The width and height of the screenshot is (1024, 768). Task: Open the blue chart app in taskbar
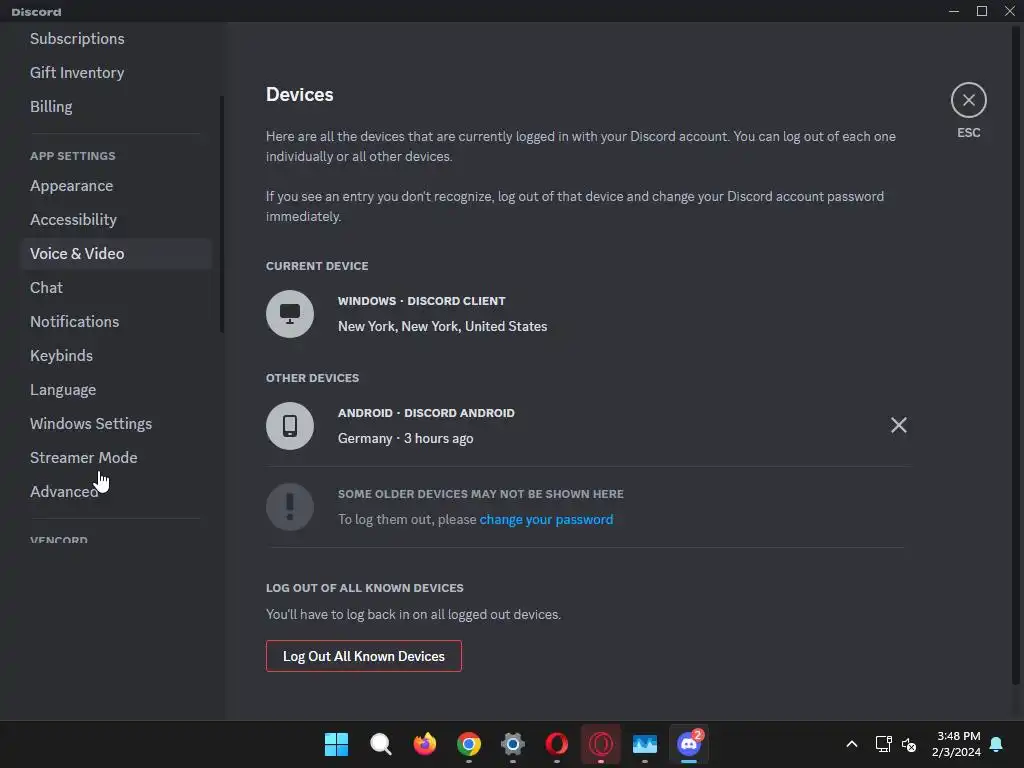645,744
